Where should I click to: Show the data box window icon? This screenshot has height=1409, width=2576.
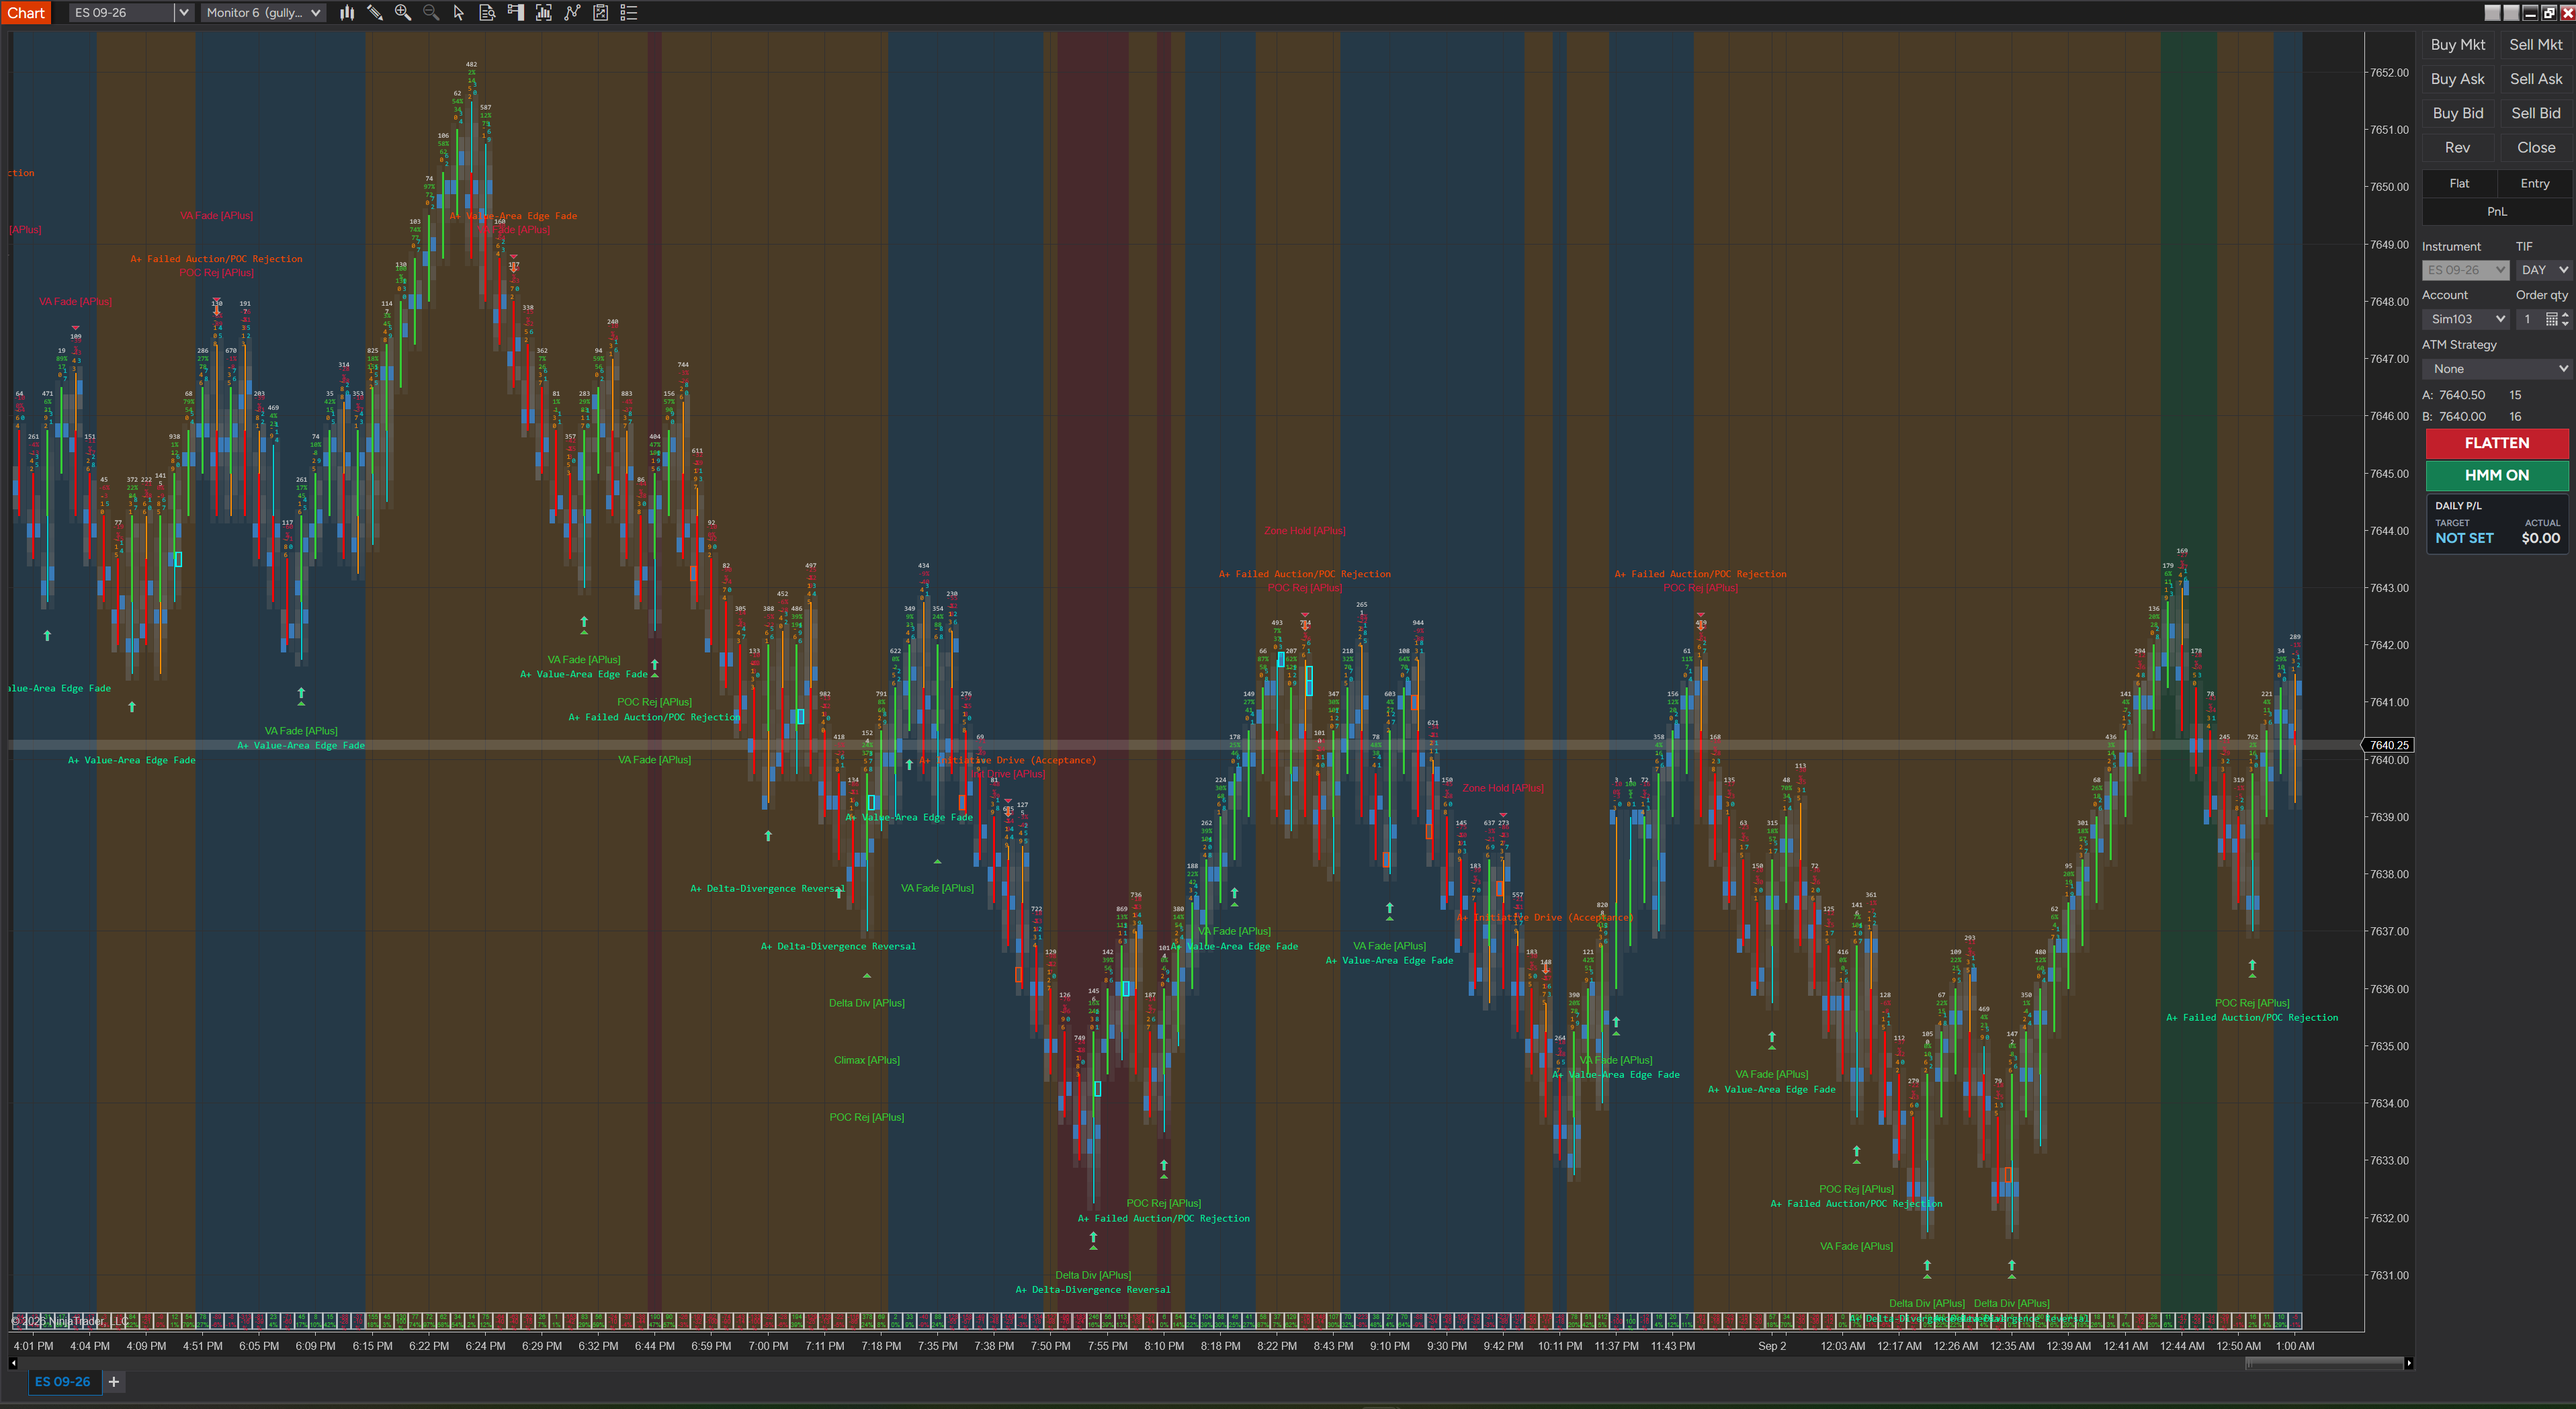pos(487,13)
